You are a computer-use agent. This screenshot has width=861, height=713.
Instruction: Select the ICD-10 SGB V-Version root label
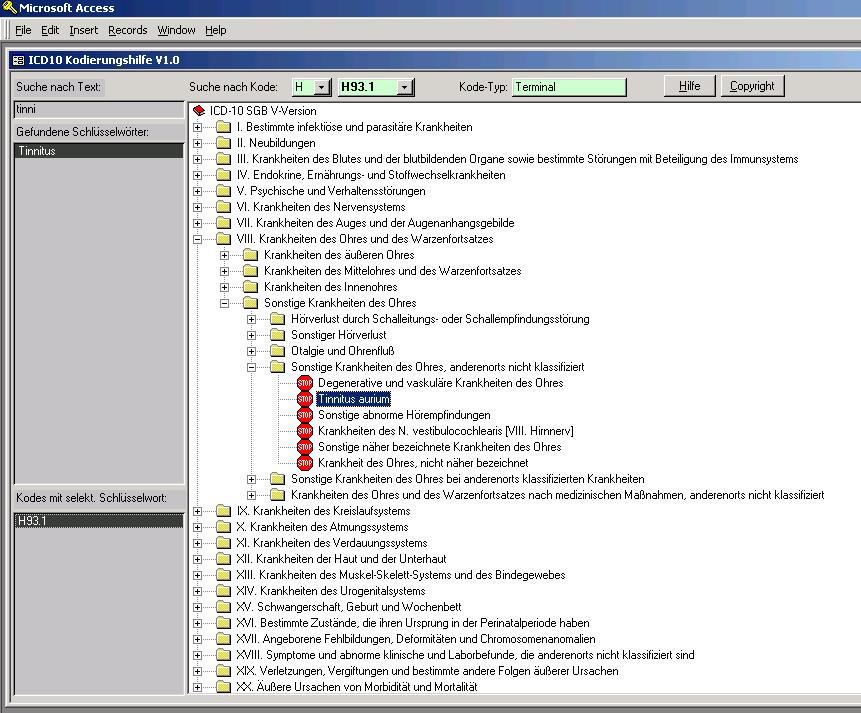(263, 111)
